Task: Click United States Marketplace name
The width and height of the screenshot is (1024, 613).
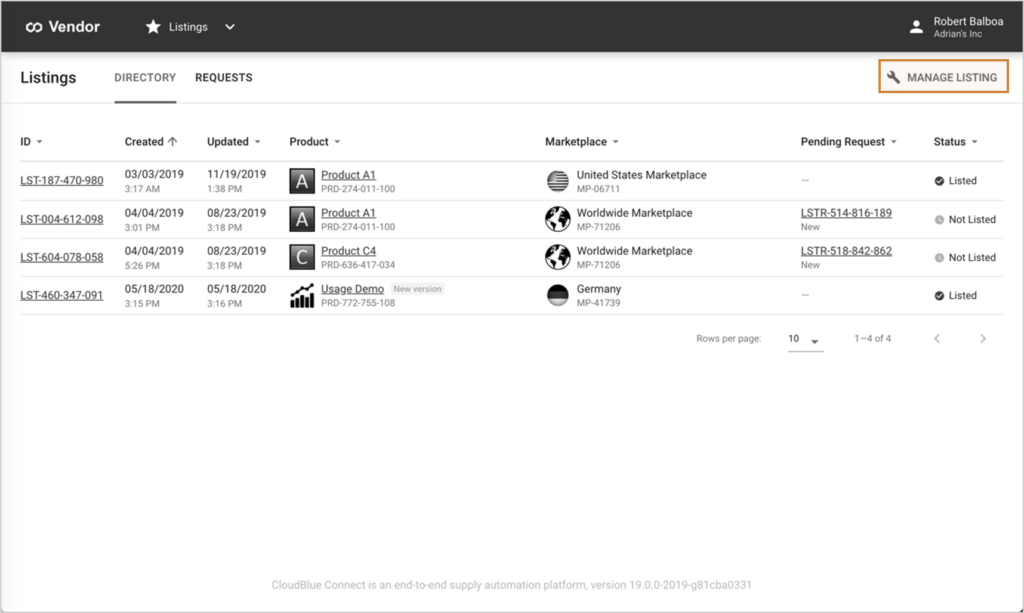Action: pos(641,175)
